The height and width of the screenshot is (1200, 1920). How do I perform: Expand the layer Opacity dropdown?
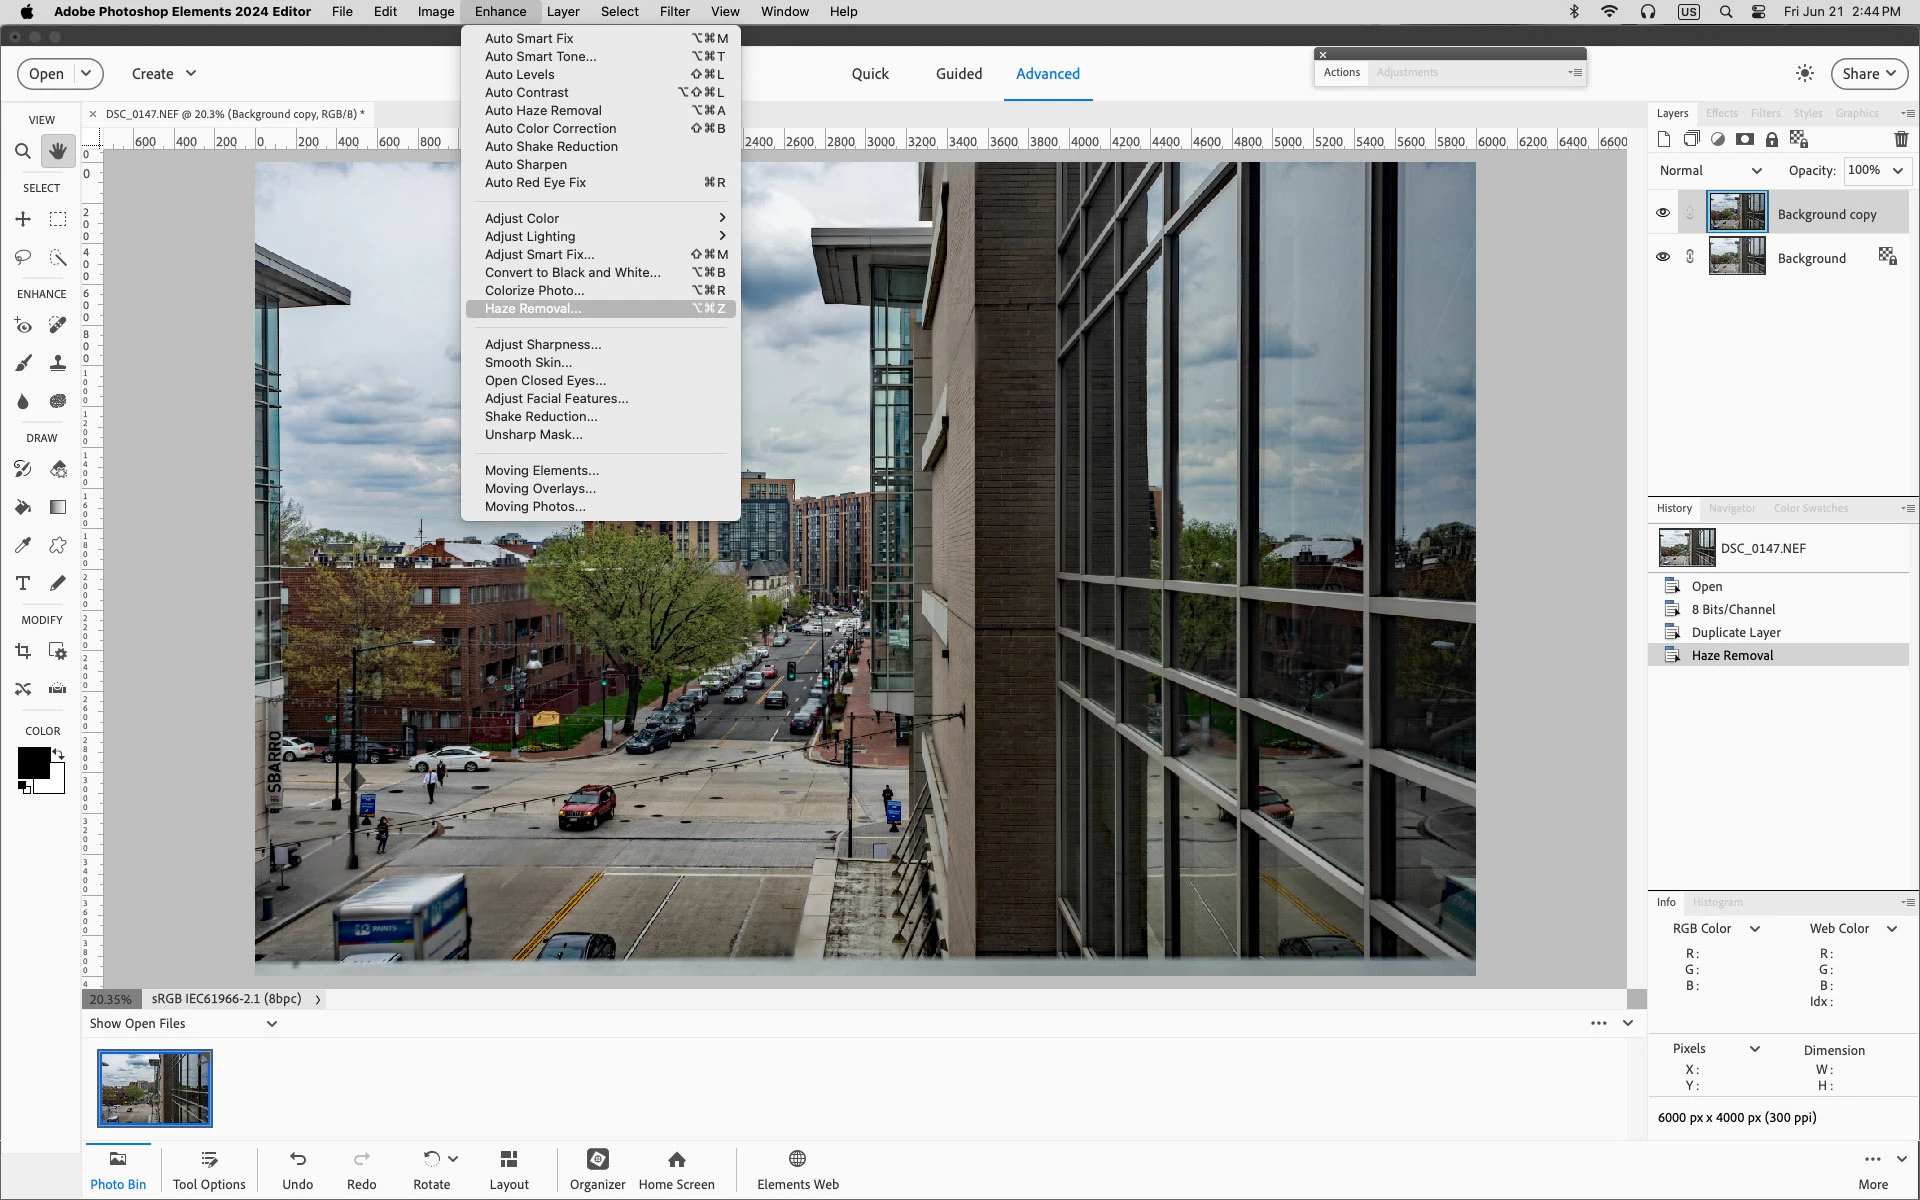[x=1897, y=171]
